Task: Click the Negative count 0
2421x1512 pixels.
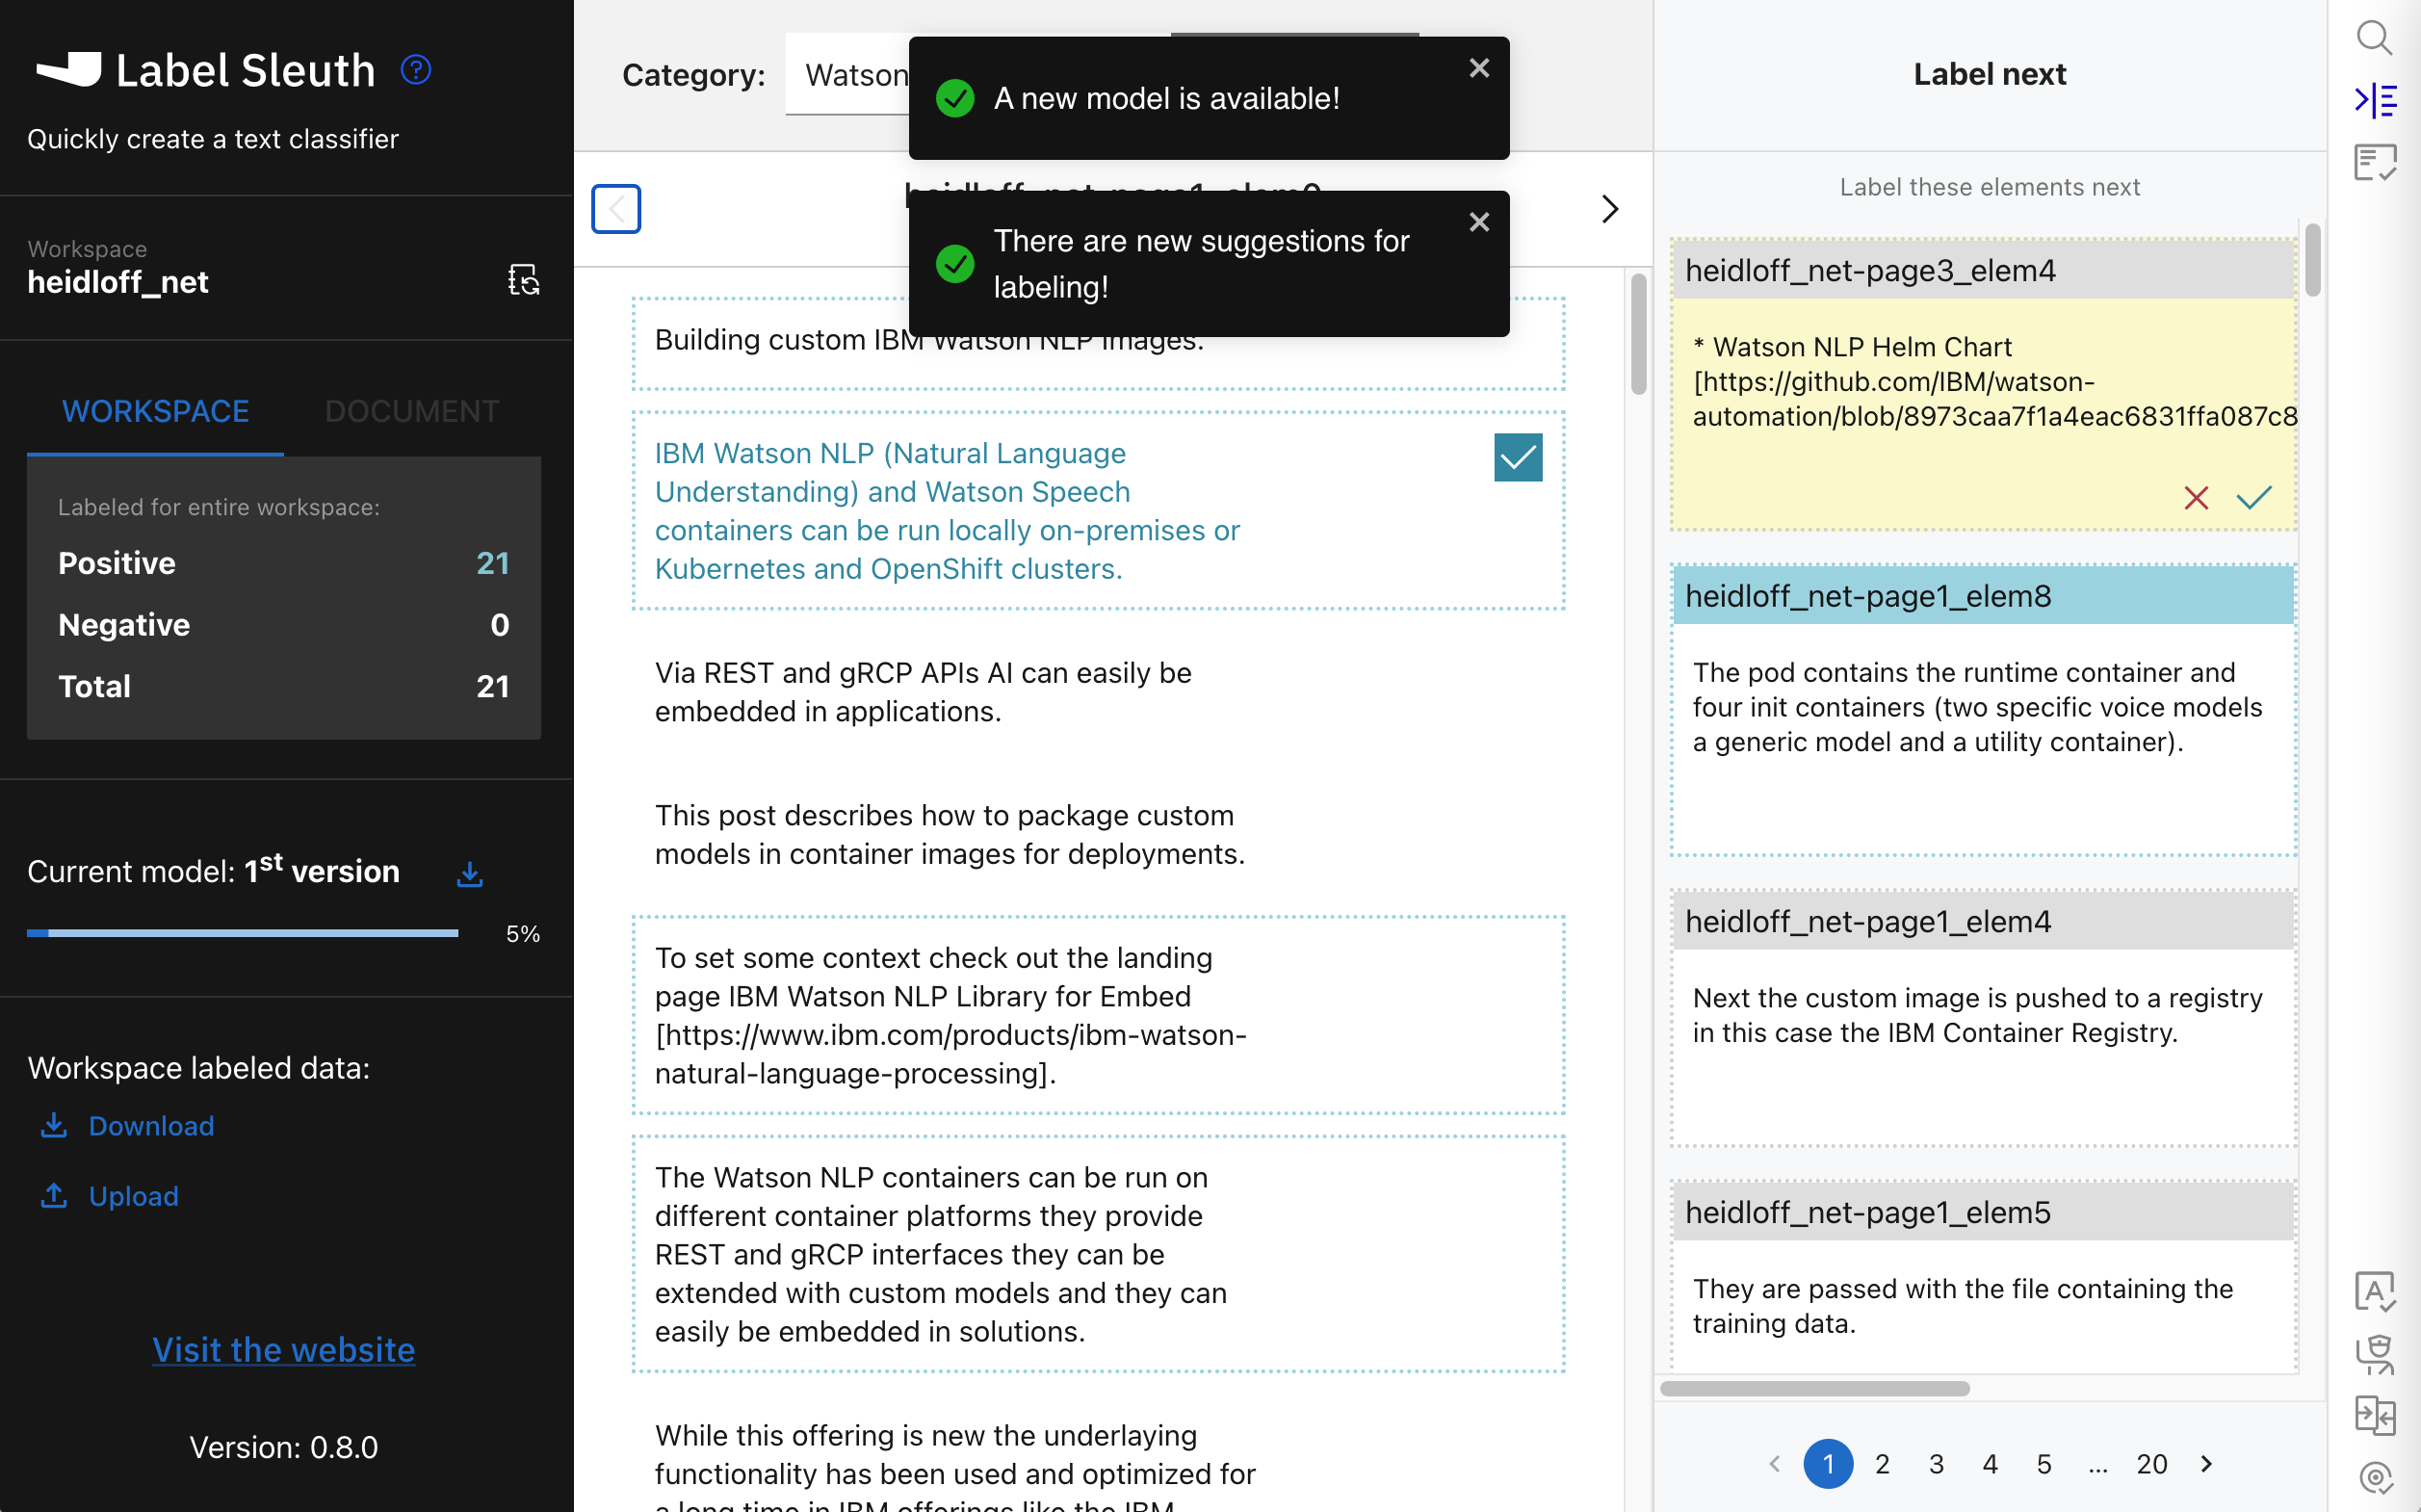Action: point(500,625)
